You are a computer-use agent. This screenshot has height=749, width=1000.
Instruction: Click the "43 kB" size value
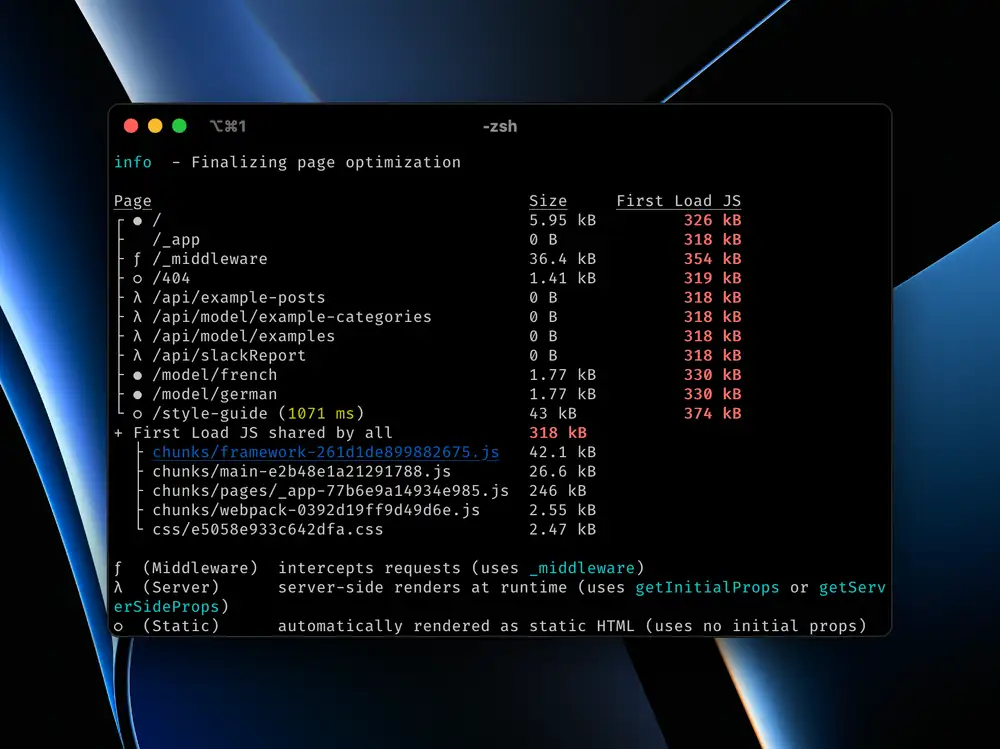[x=553, y=413]
